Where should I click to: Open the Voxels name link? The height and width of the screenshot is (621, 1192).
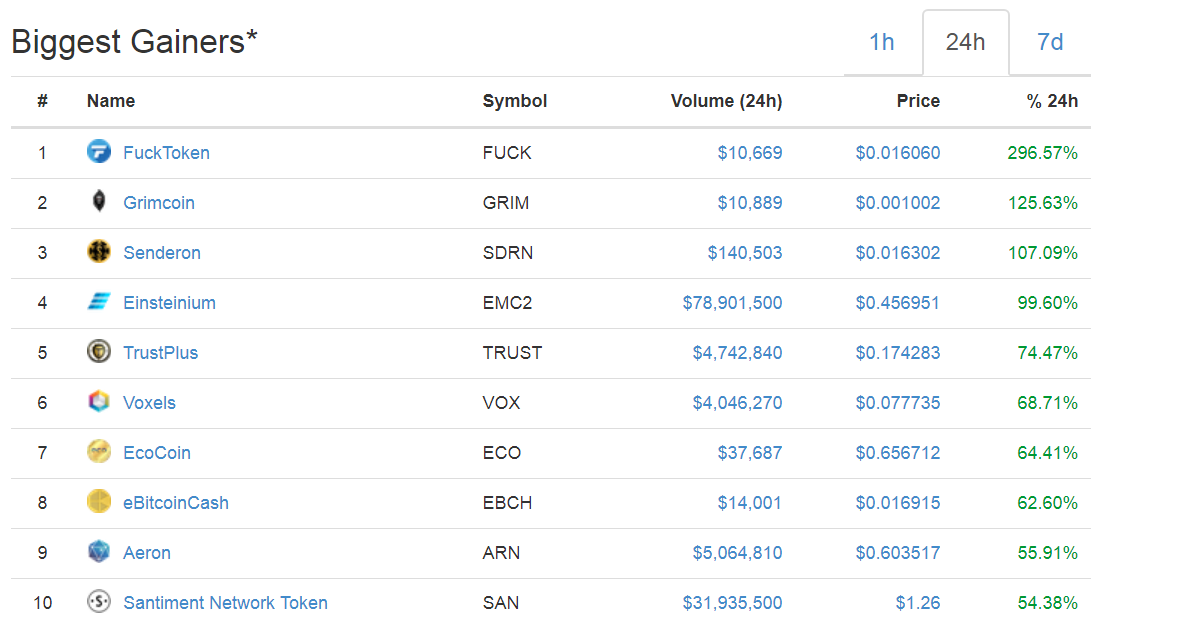[x=149, y=403]
